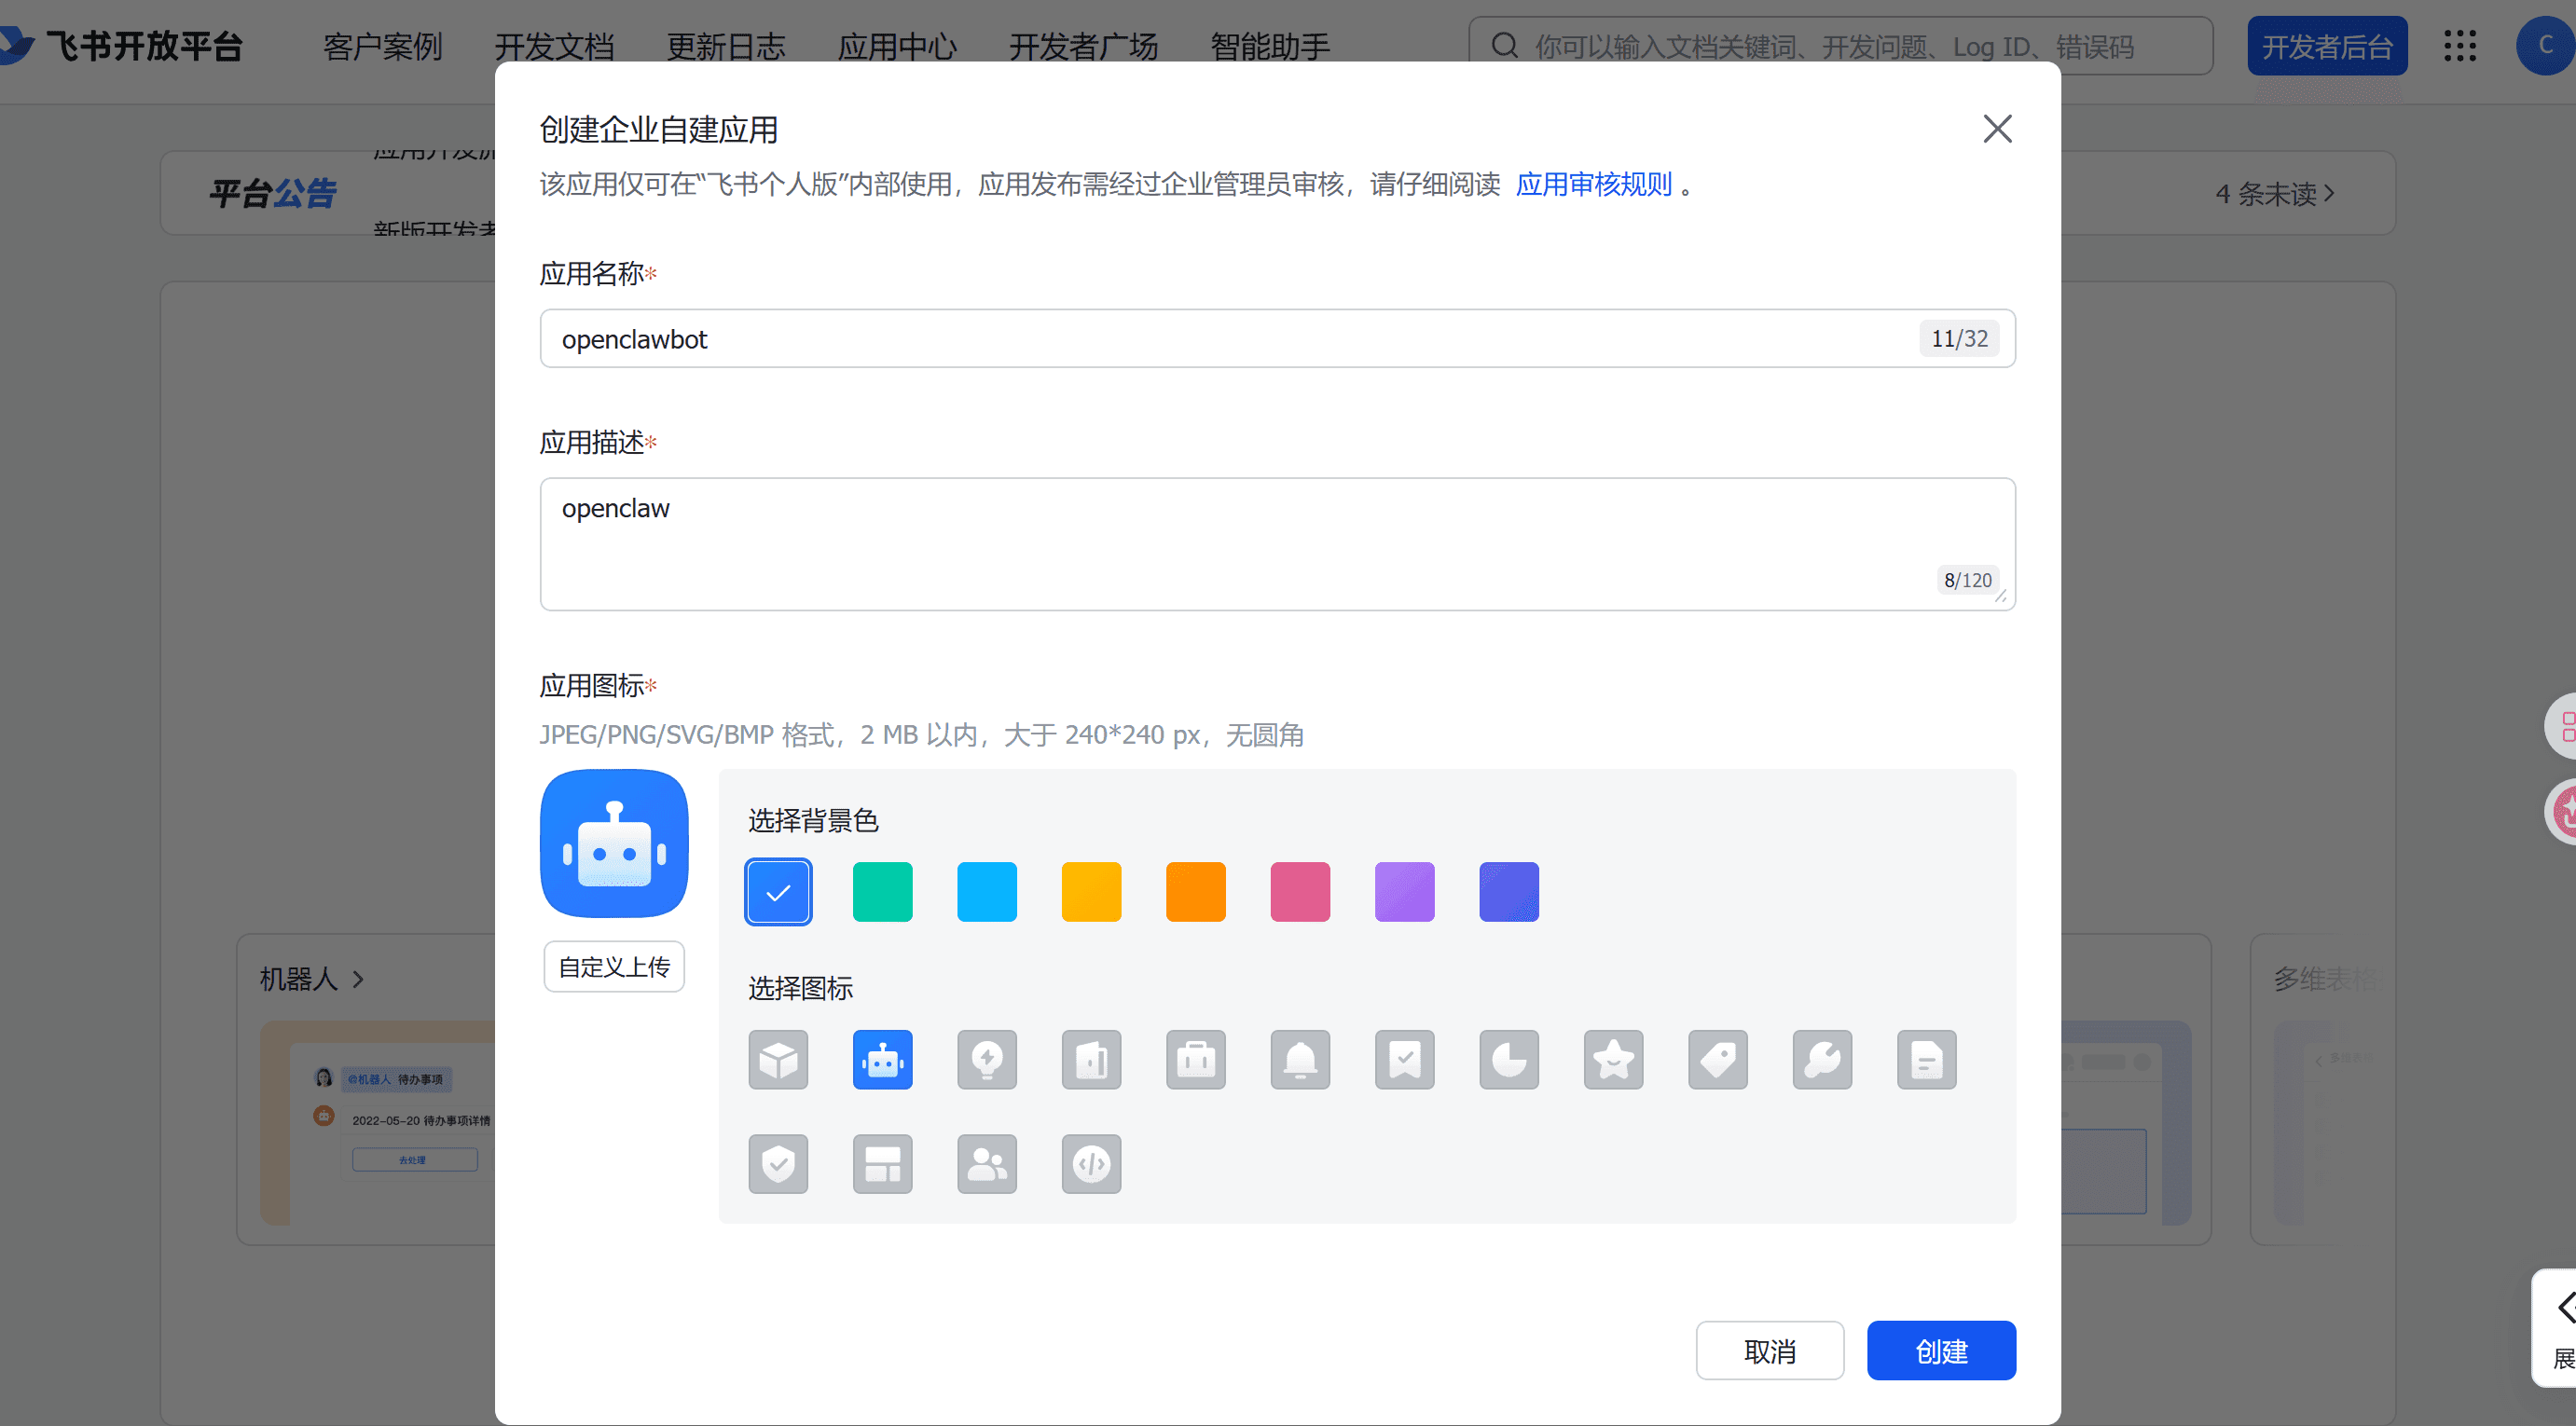Open the 开发文档 menu item
Screen dimensions: 2576x1426
coord(554,46)
